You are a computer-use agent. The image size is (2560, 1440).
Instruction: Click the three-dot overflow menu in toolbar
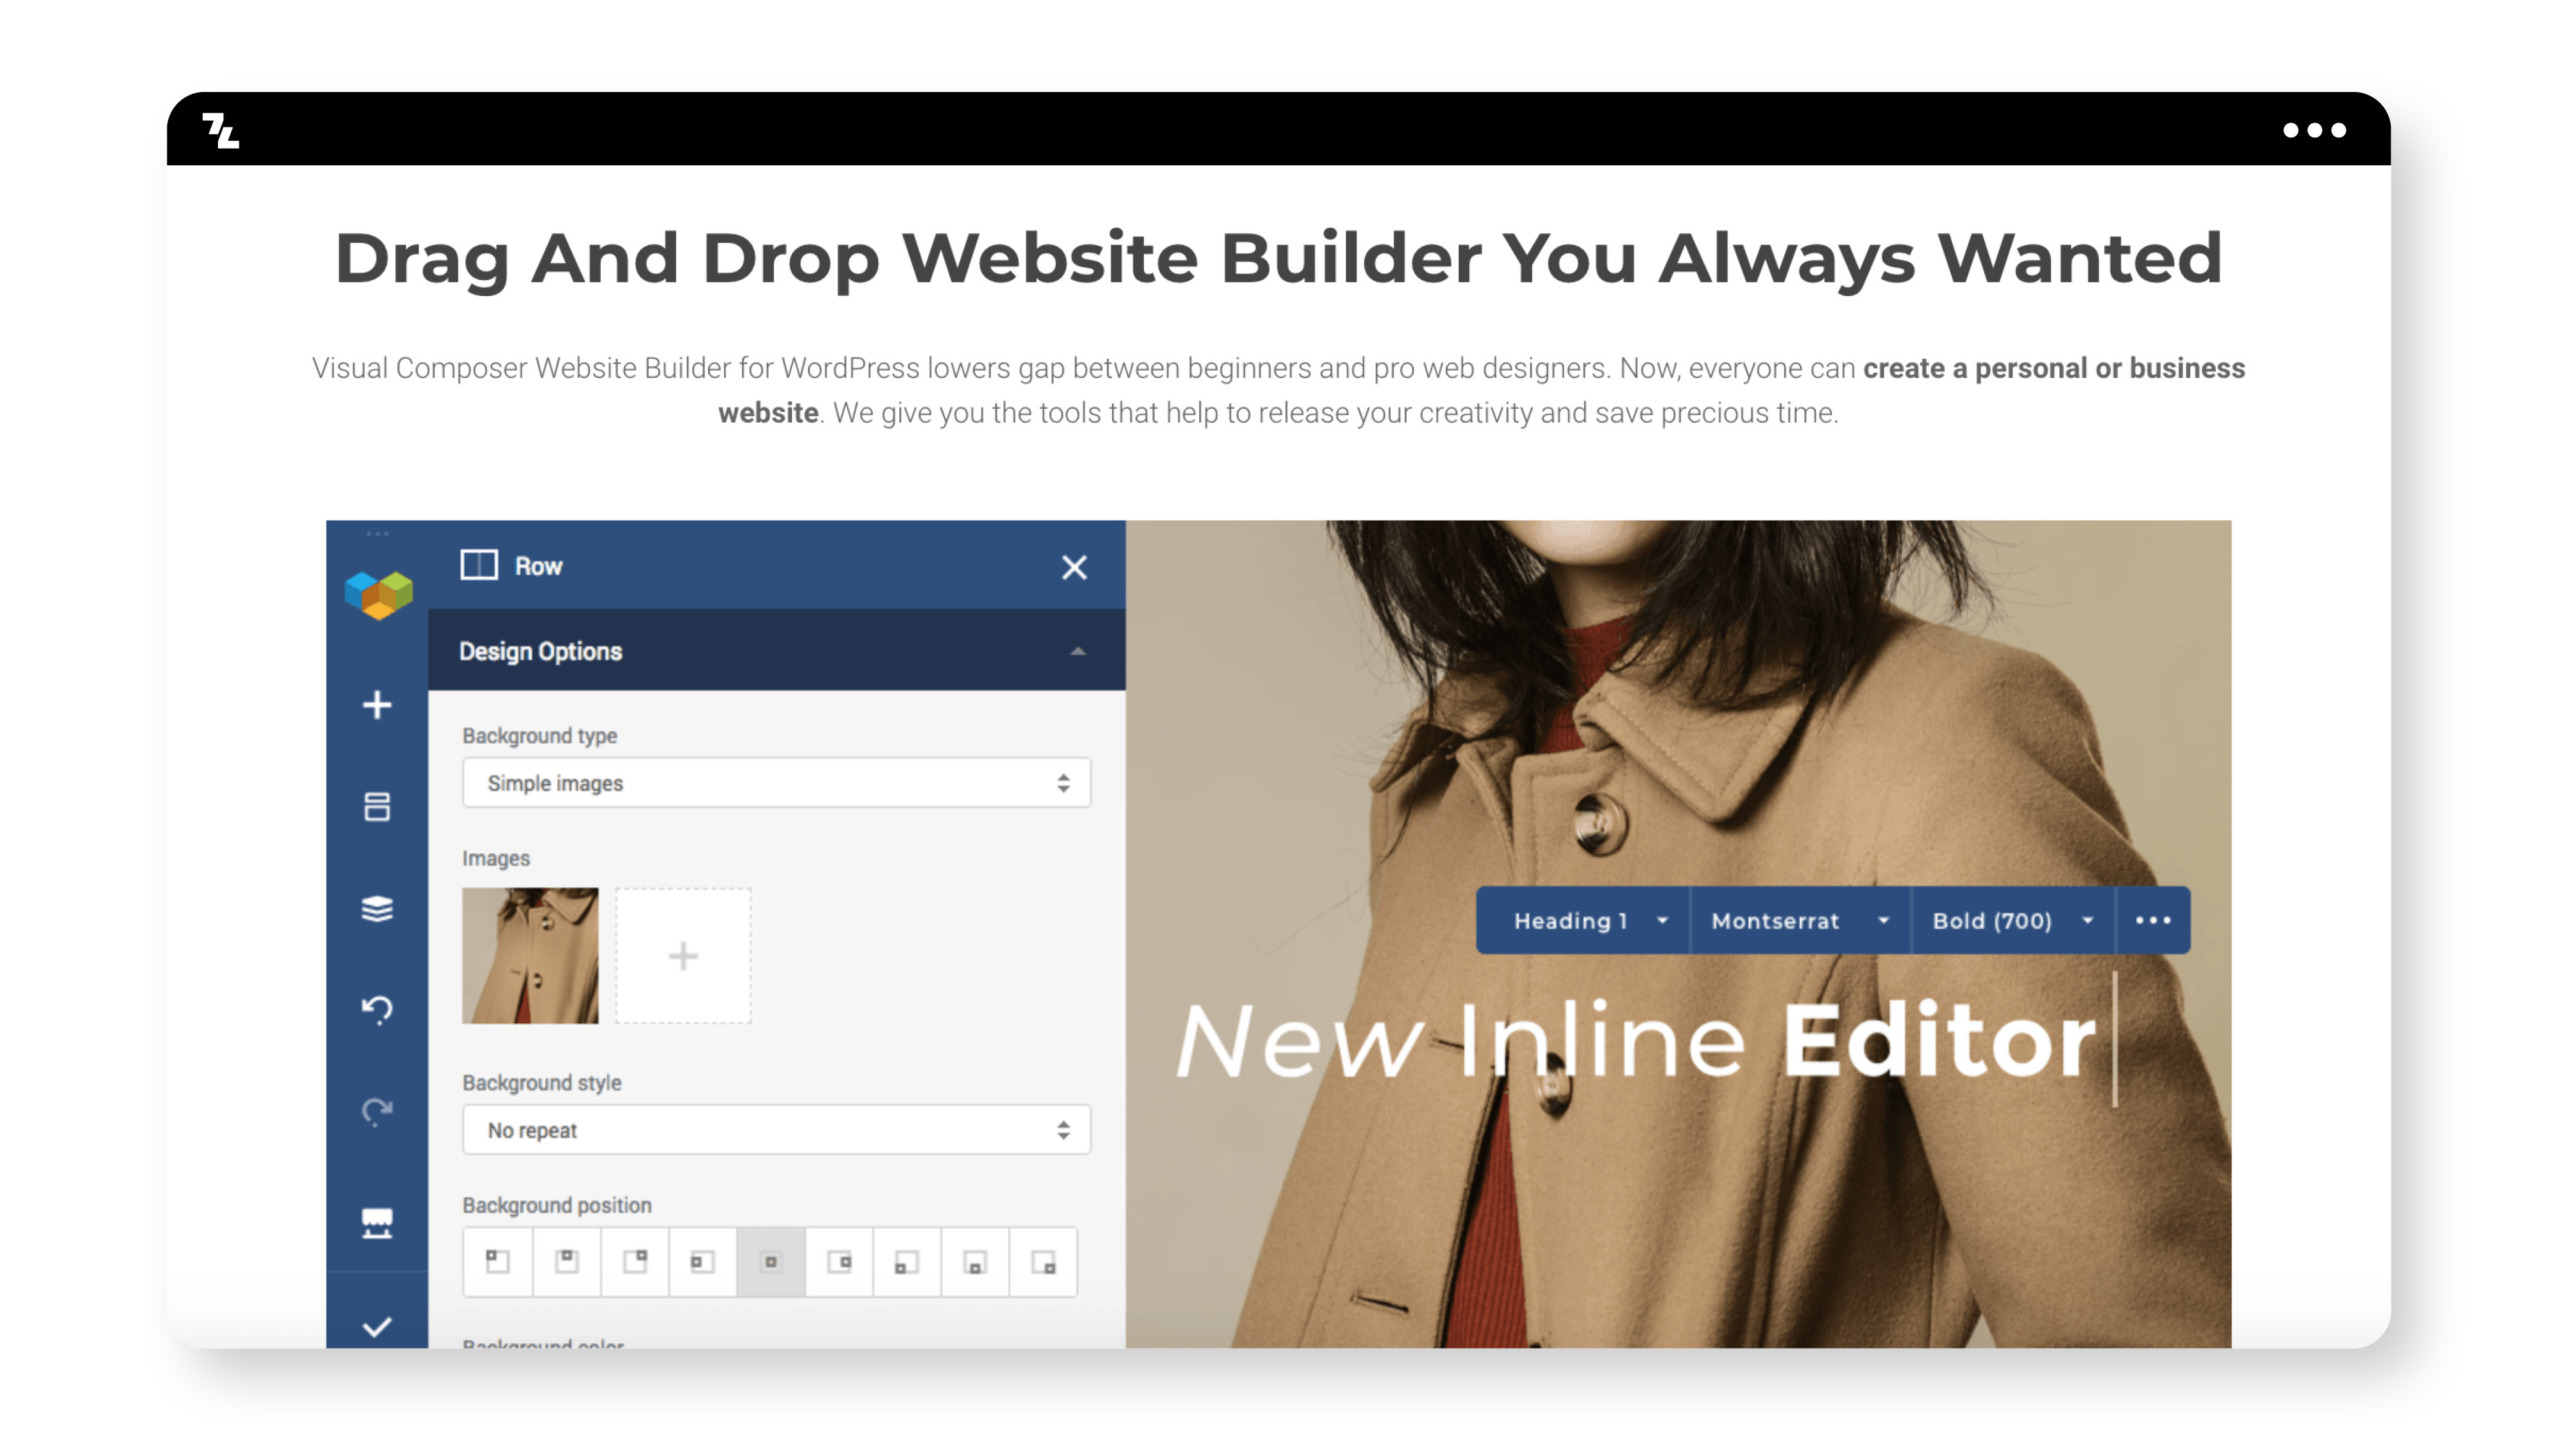pyautogui.click(x=2154, y=918)
